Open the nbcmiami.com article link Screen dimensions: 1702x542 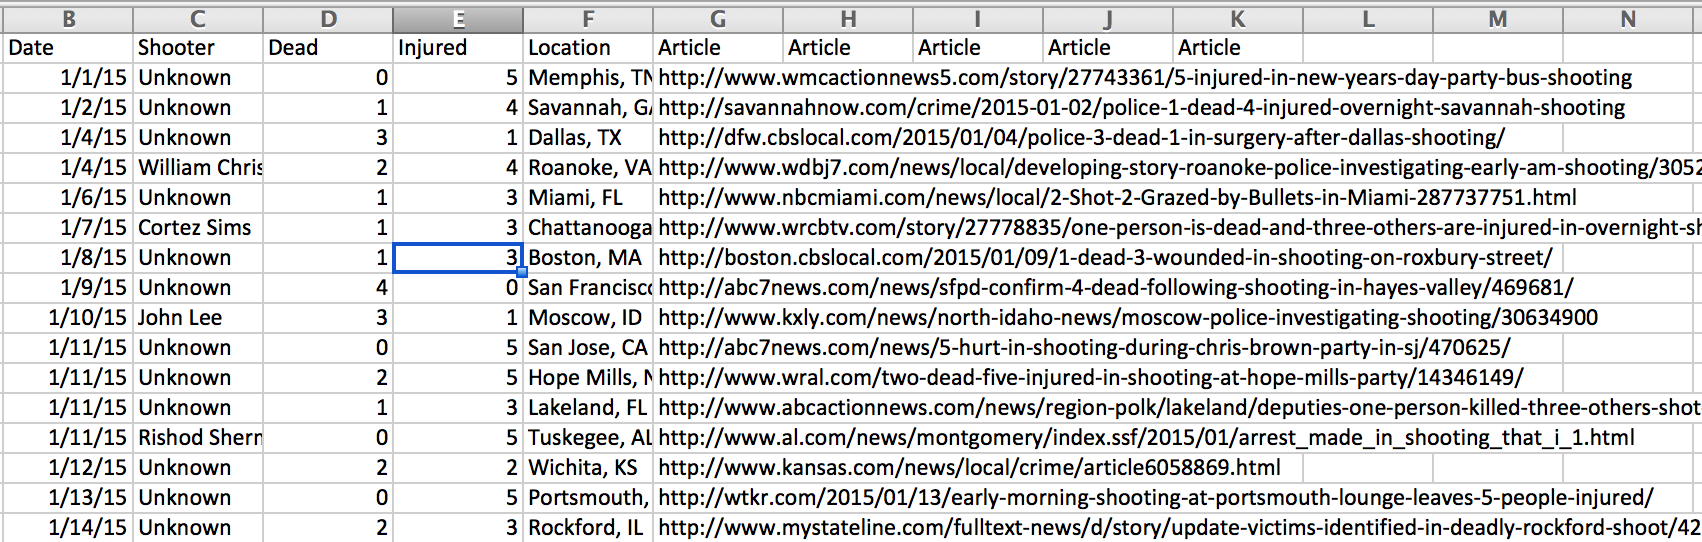[1117, 198]
